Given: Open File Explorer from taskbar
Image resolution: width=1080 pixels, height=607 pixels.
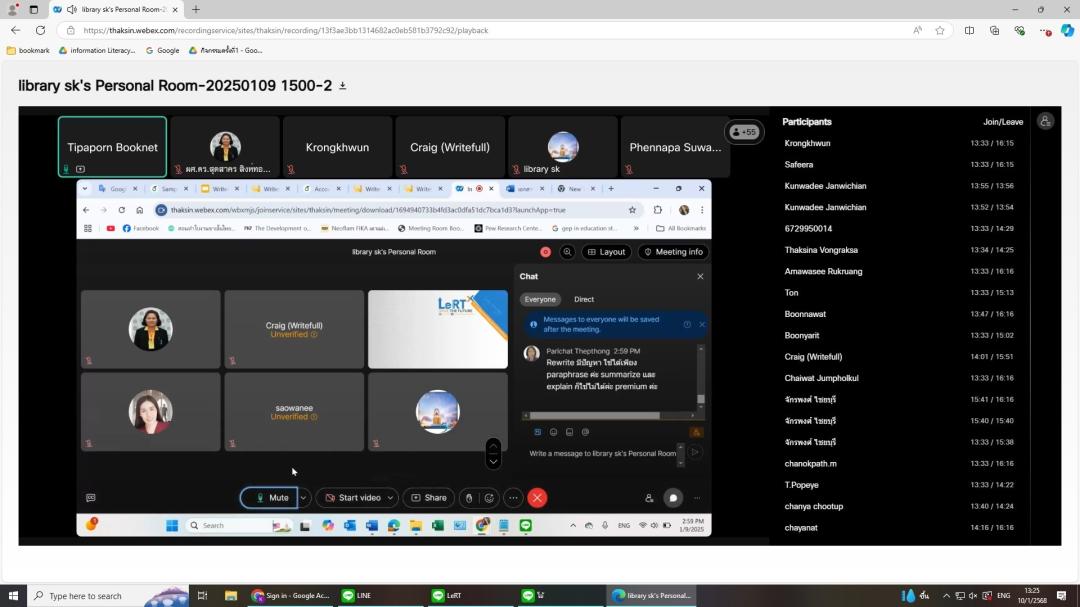Looking at the screenshot, I should click(231, 595).
